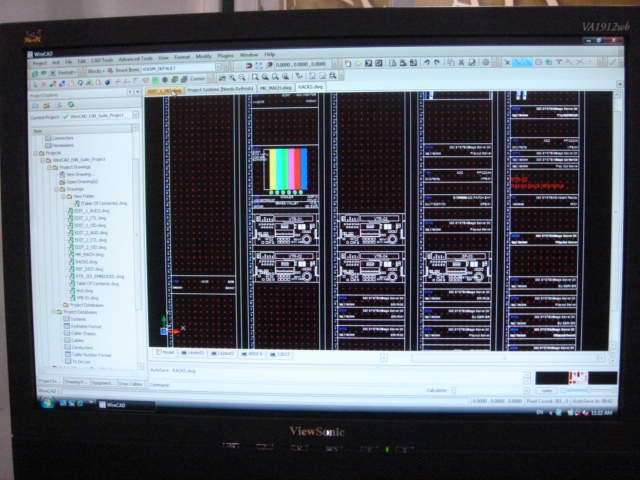The height and width of the screenshot is (480, 640).
Task: Collapse the Project Drawings tree node
Action: coord(46,166)
